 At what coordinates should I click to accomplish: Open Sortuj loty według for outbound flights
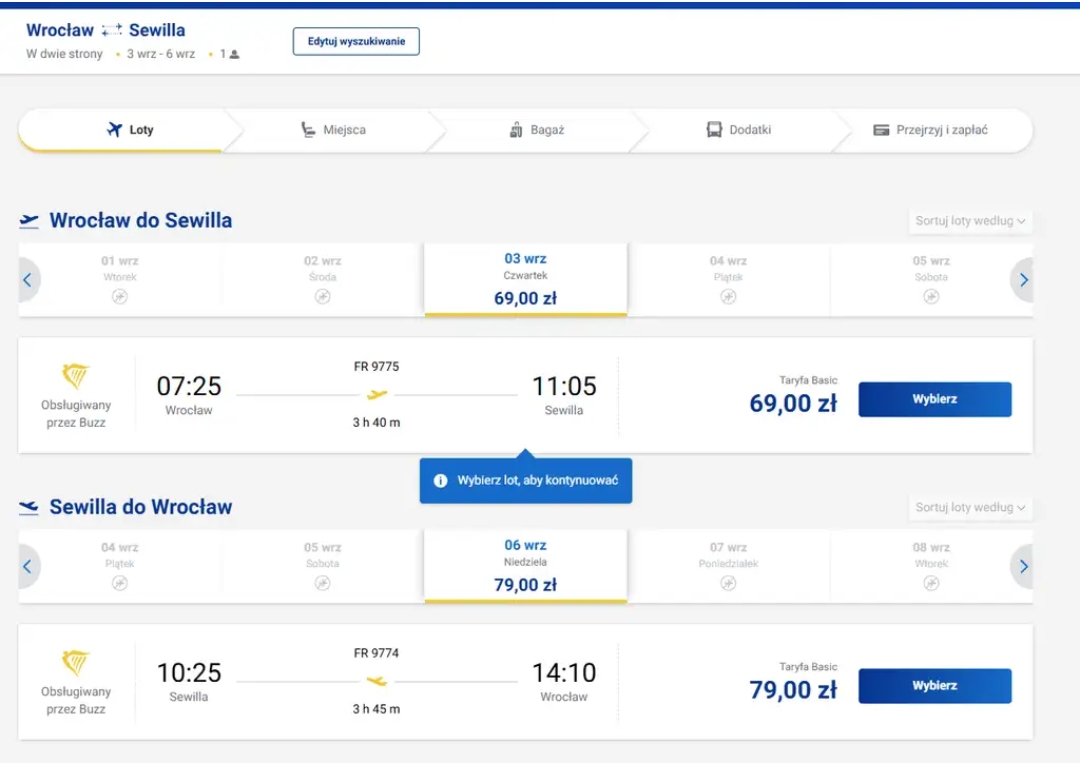(x=970, y=221)
